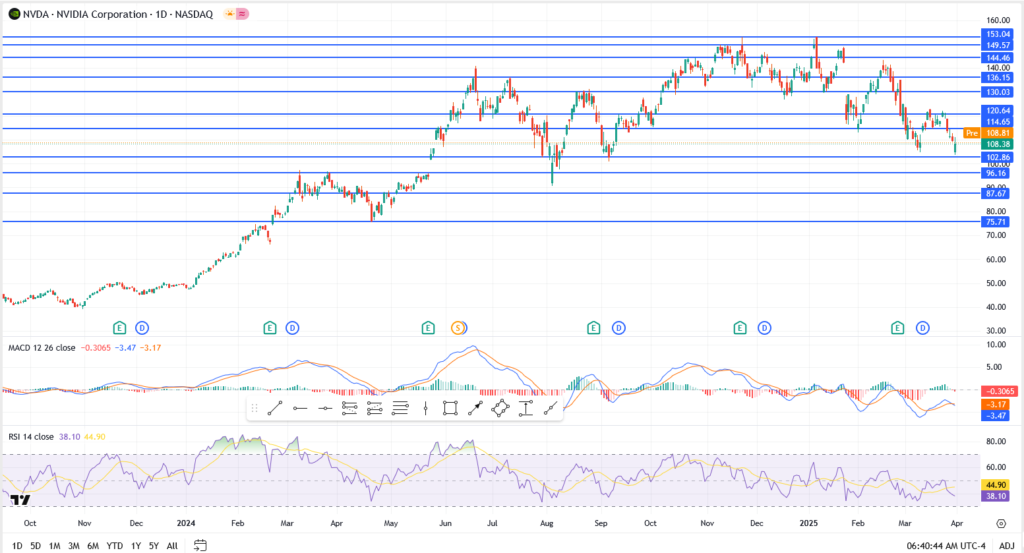Open chart settings hexagon gear icon

click(x=1000, y=523)
